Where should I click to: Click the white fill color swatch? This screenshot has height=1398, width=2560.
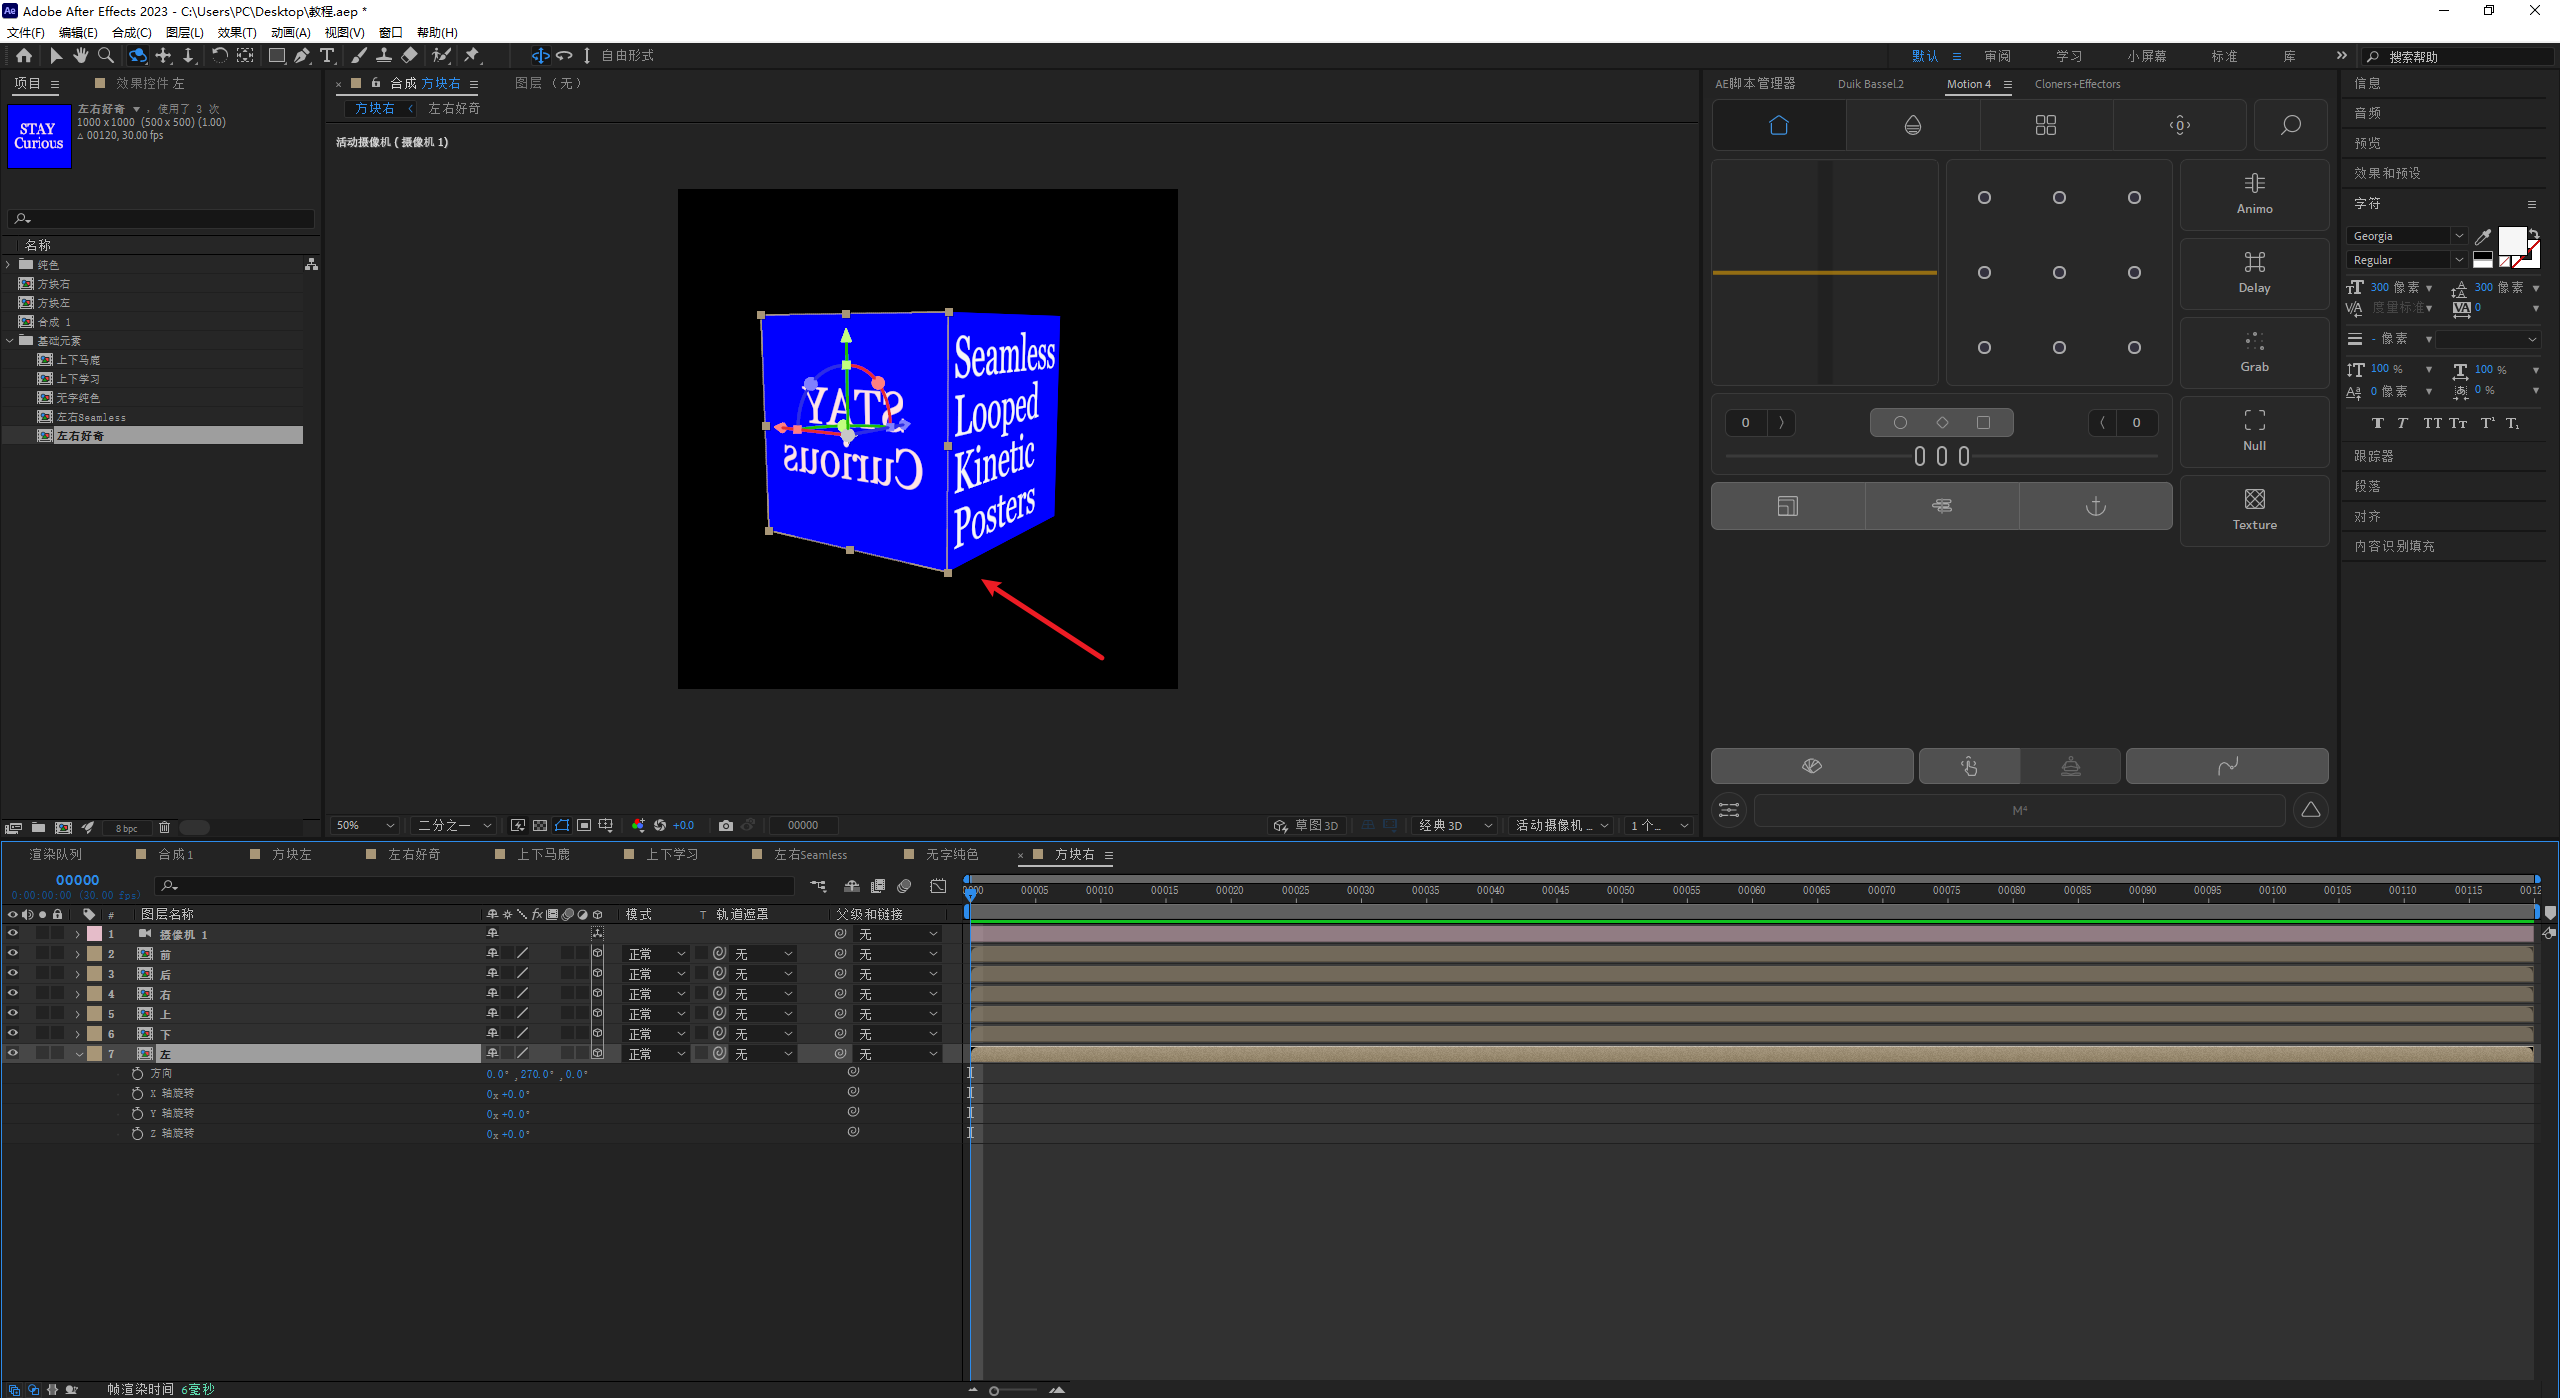click(x=2511, y=240)
